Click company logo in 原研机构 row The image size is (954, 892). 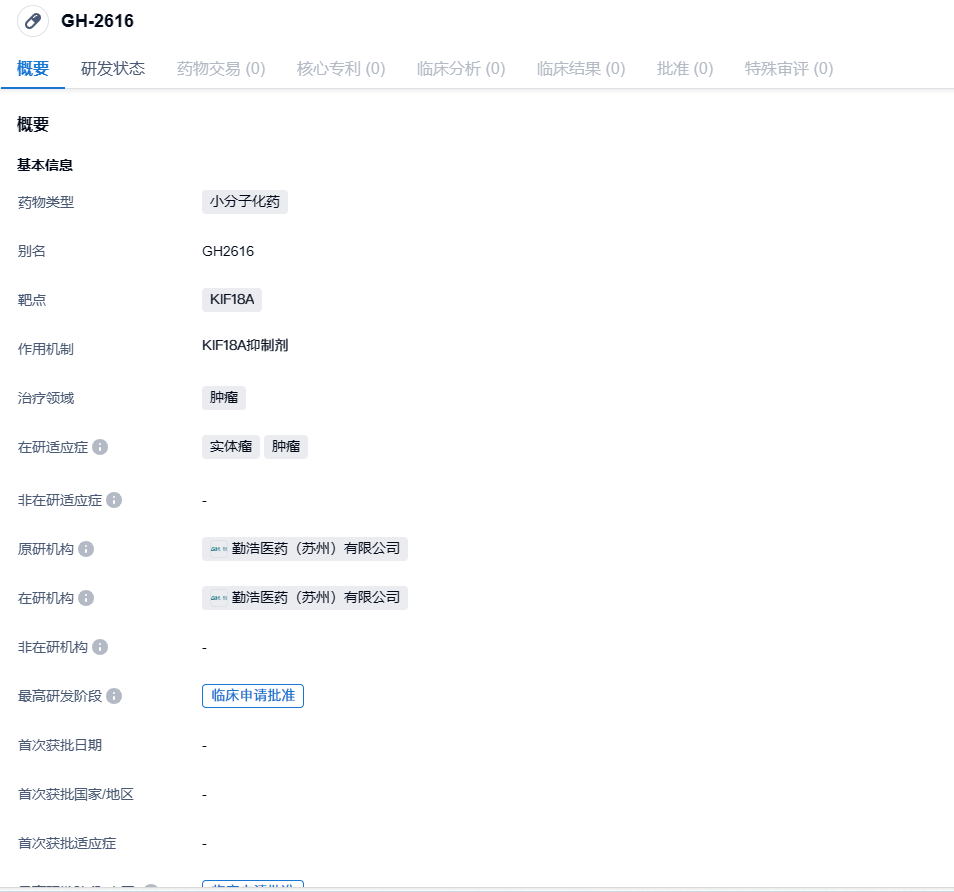coord(219,549)
